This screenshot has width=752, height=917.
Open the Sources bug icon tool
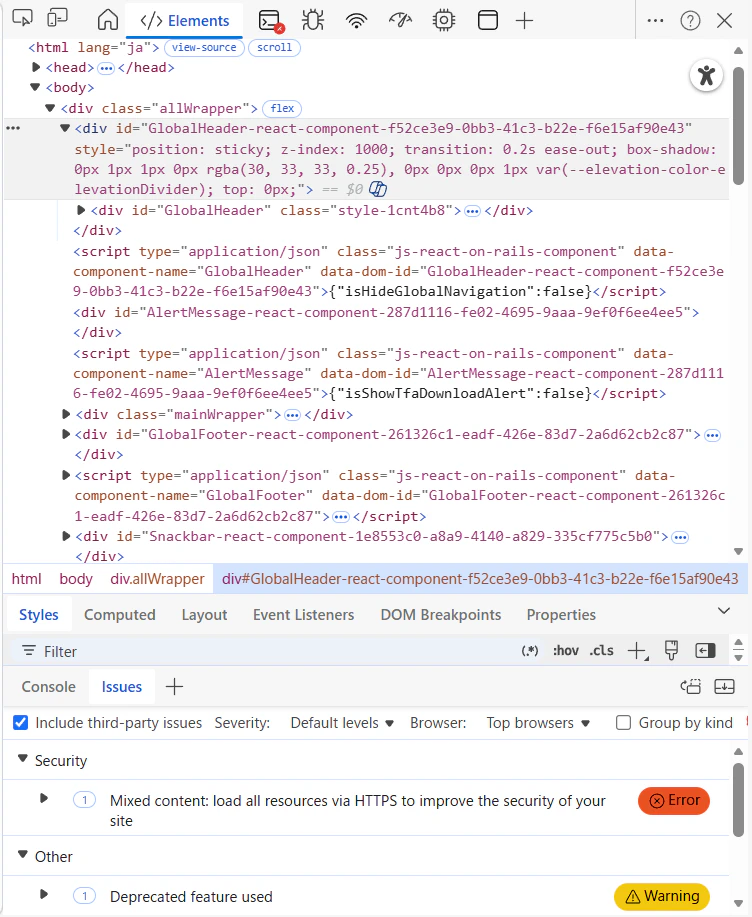pyautogui.click(x=313, y=20)
